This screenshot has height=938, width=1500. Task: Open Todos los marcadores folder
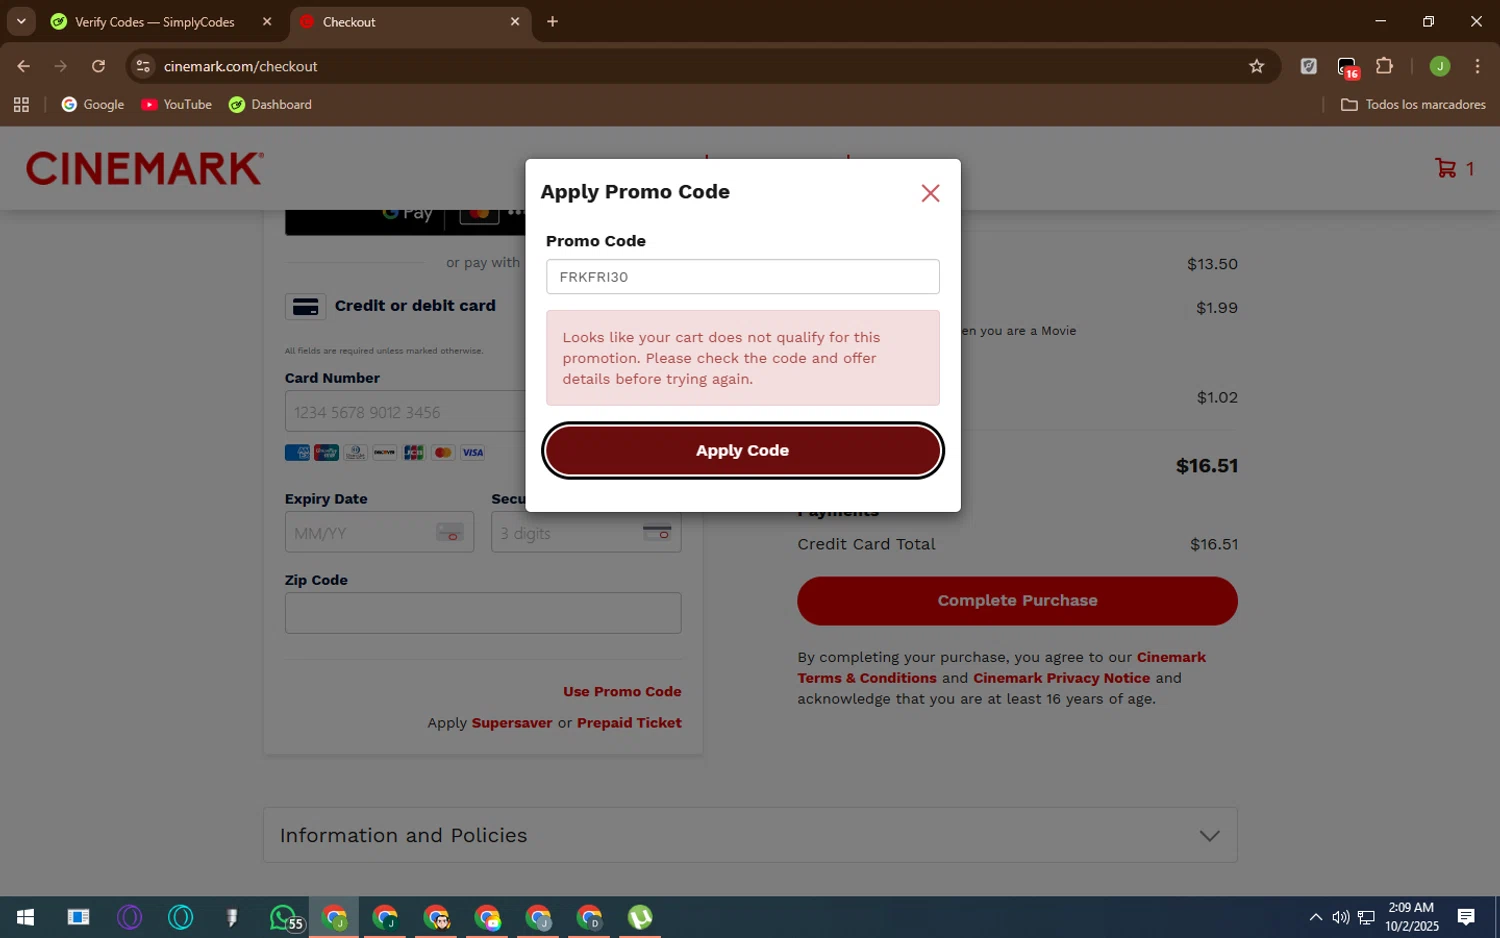click(x=1413, y=104)
